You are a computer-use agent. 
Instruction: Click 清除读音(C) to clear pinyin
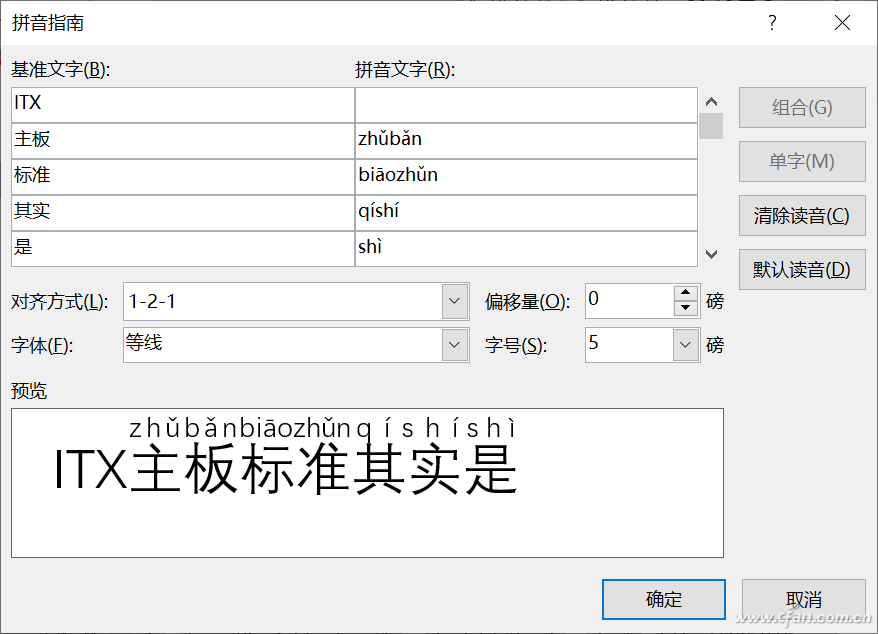click(802, 215)
